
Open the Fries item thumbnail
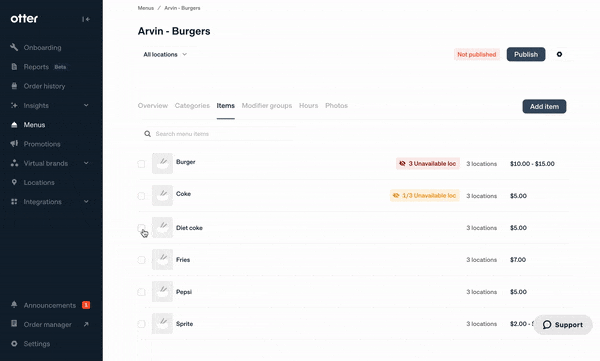click(162, 260)
